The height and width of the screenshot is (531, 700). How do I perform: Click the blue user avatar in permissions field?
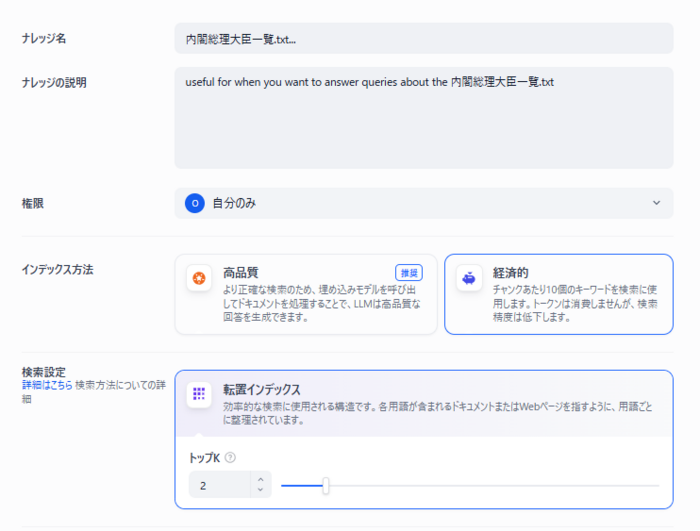[x=195, y=203]
